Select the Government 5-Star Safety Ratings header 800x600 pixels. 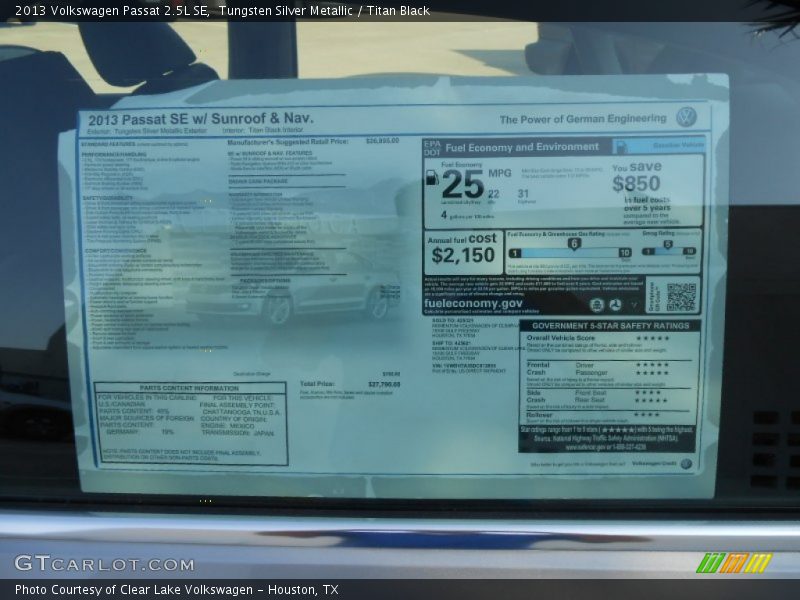609,325
